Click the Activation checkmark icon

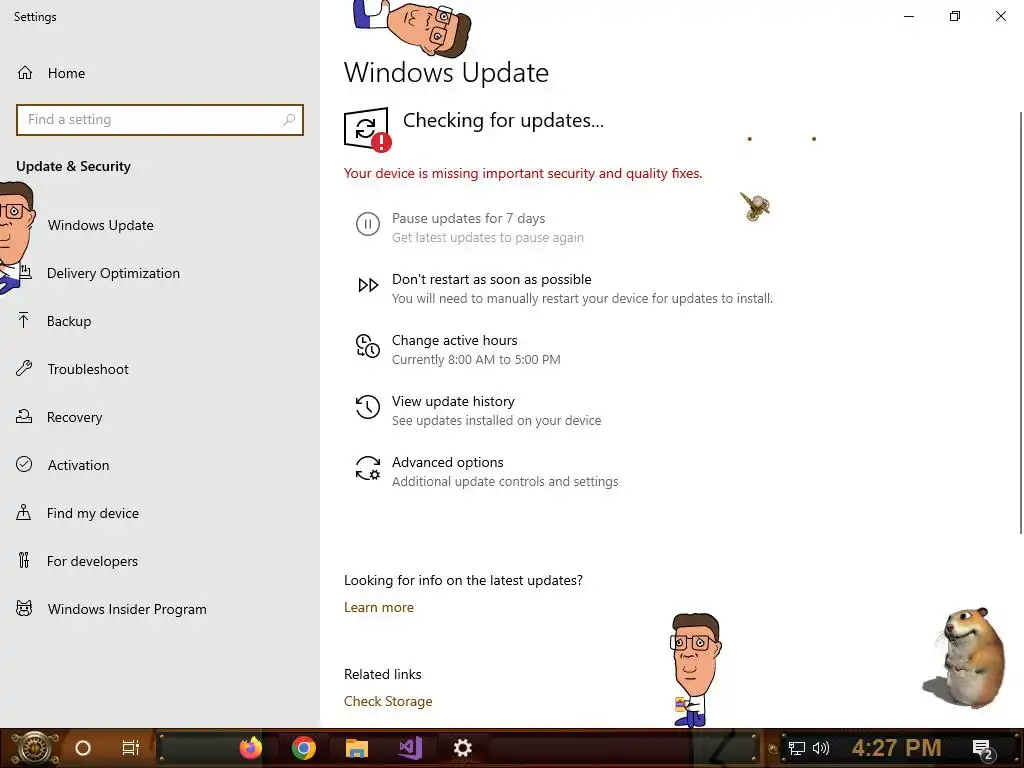pos(24,464)
